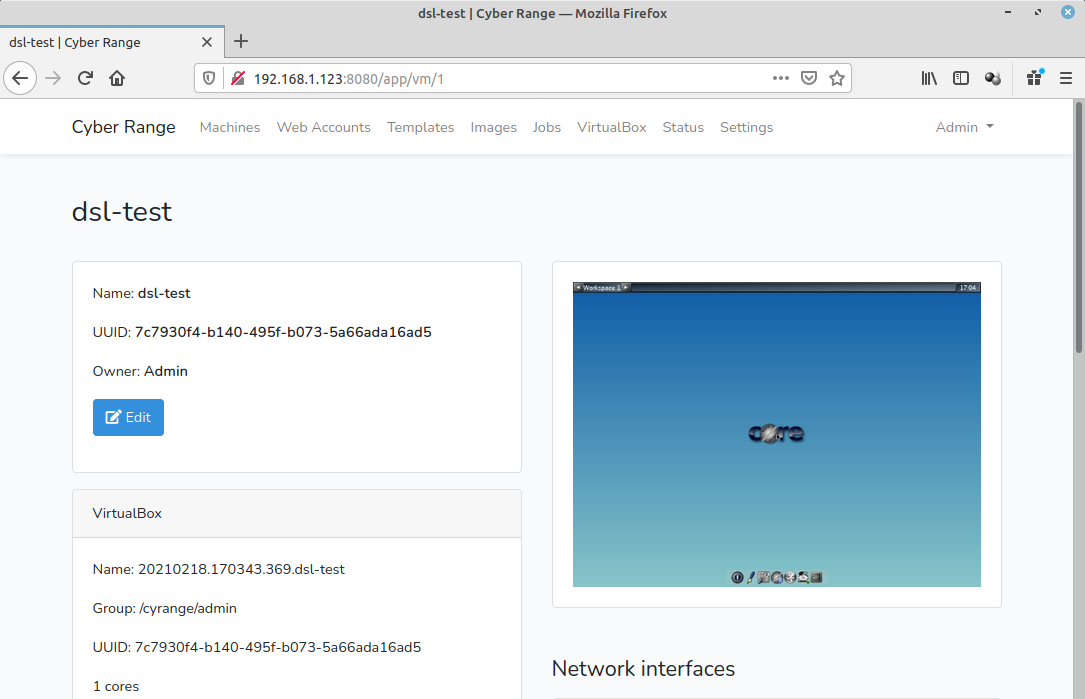Image resolution: width=1085 pixels, height=699 pixels.
Task: Reload the current page
Action: (x=85, y=78)
